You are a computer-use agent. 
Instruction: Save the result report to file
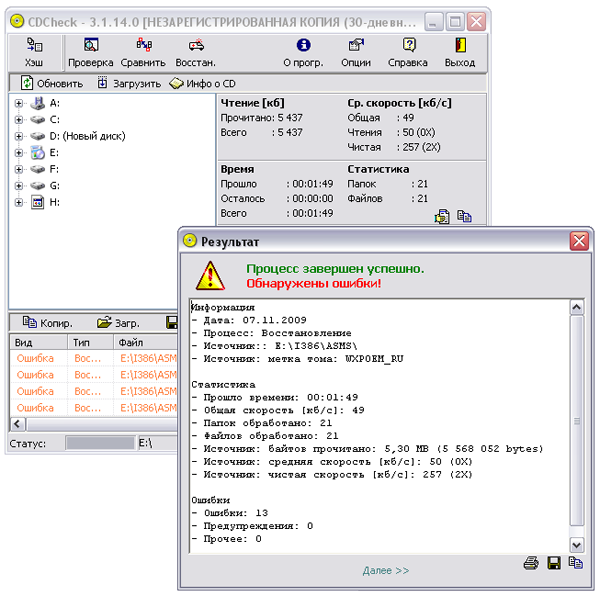pyautogui.click(x=554, y=563)
